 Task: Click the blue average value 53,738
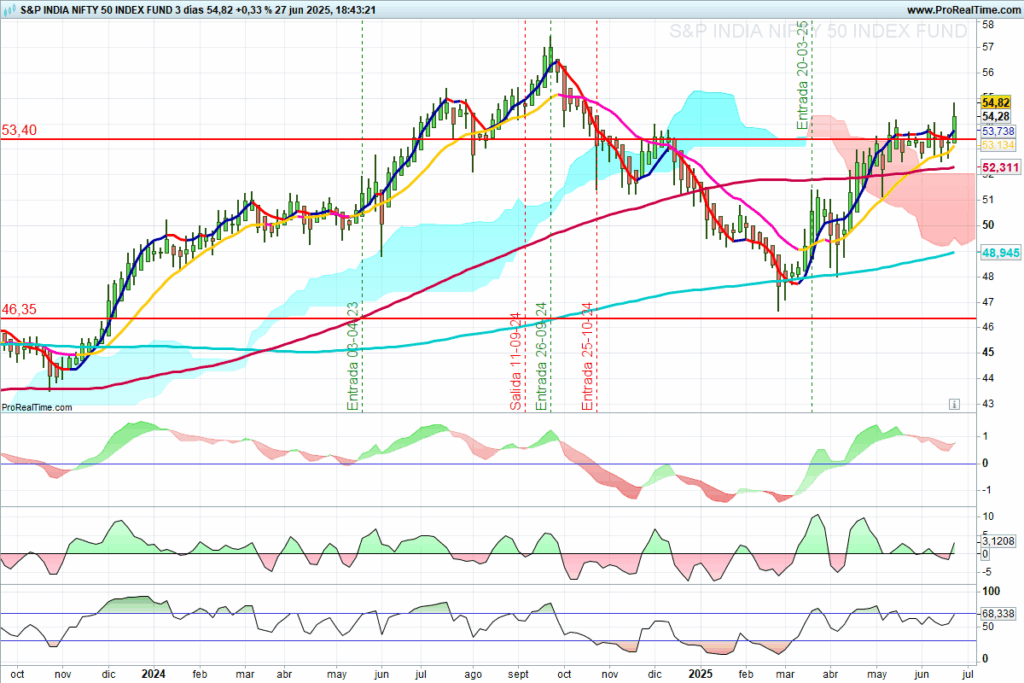998,131
